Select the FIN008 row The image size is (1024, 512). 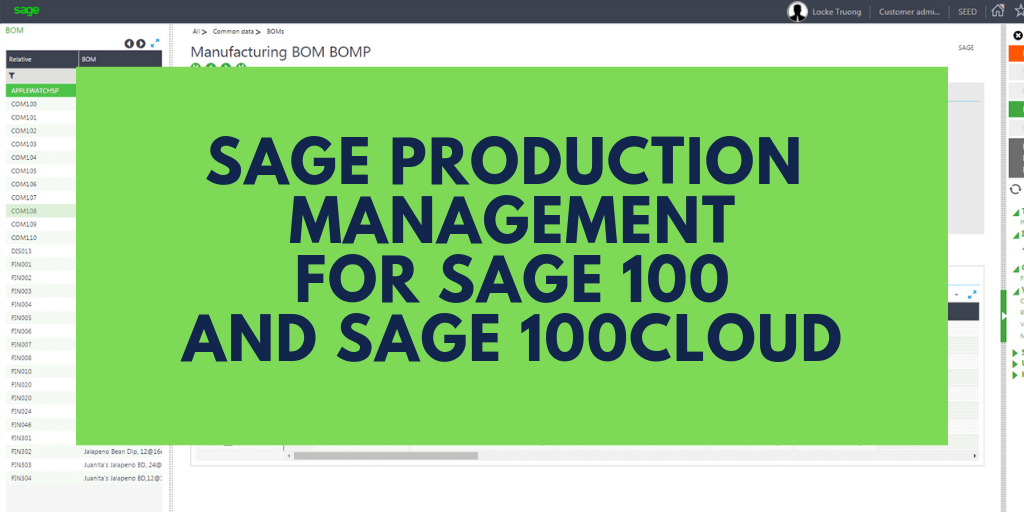pyautogui.click(x=42, y=358)
